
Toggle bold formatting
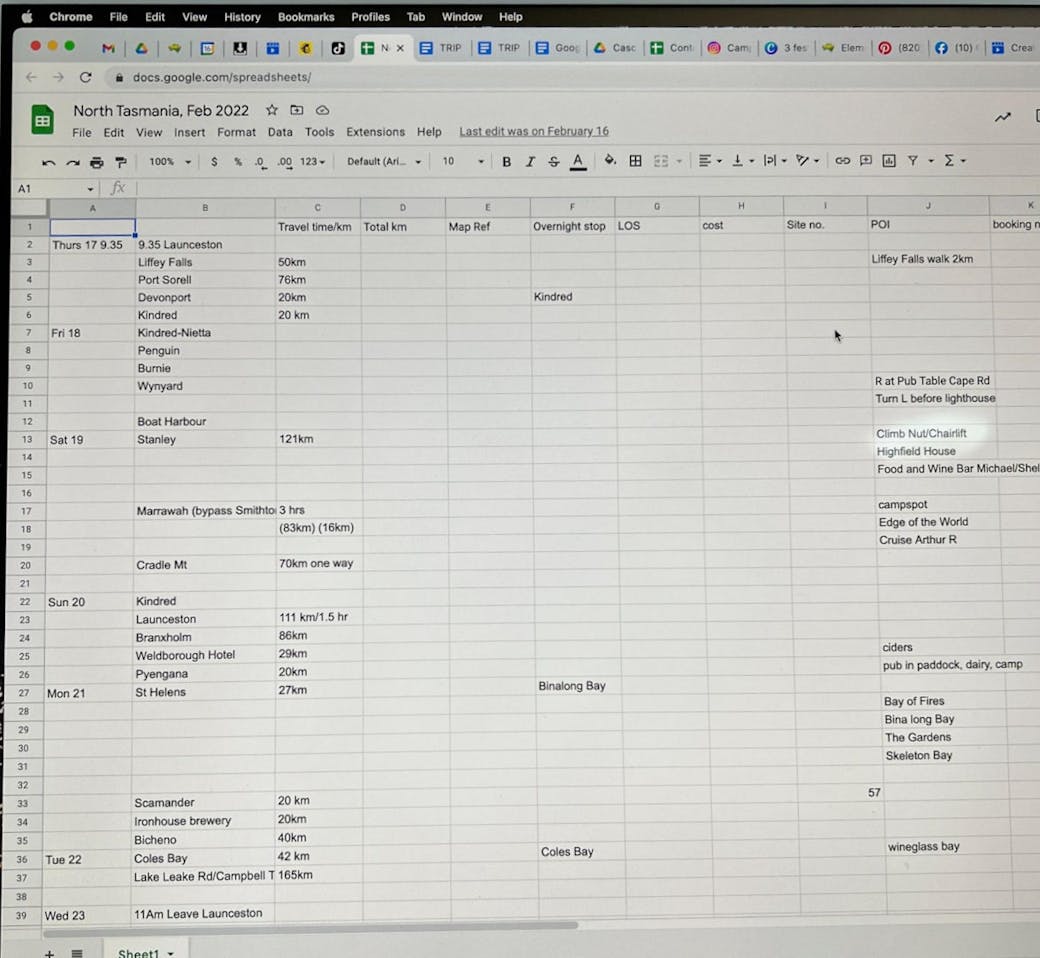pyautogui.click(x=506, y=162)
